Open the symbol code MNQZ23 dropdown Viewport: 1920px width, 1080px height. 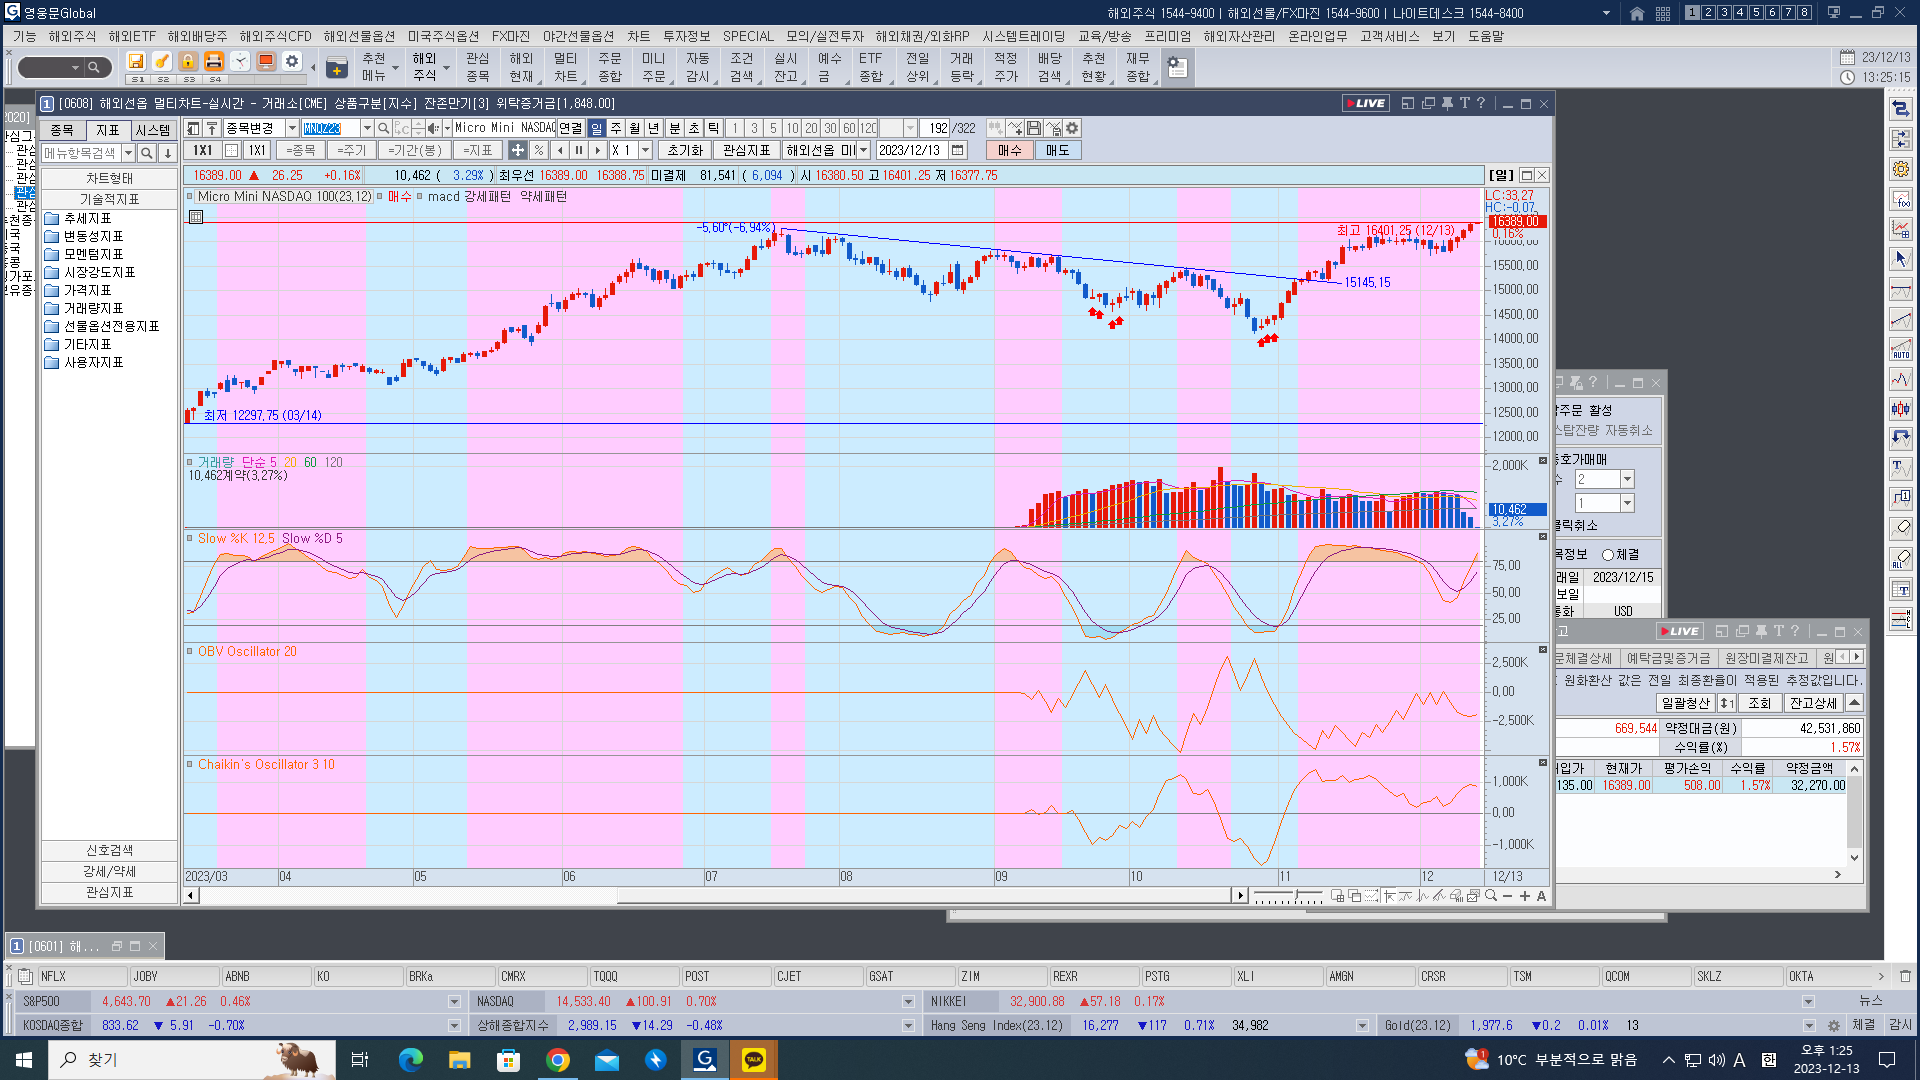[367, 128]
